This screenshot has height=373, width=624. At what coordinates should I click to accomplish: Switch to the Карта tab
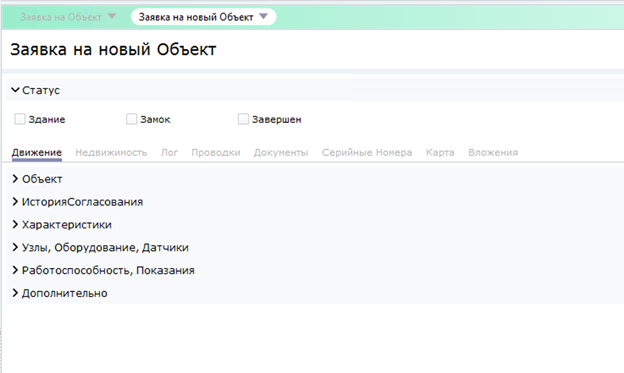click(x=440, y=152)
